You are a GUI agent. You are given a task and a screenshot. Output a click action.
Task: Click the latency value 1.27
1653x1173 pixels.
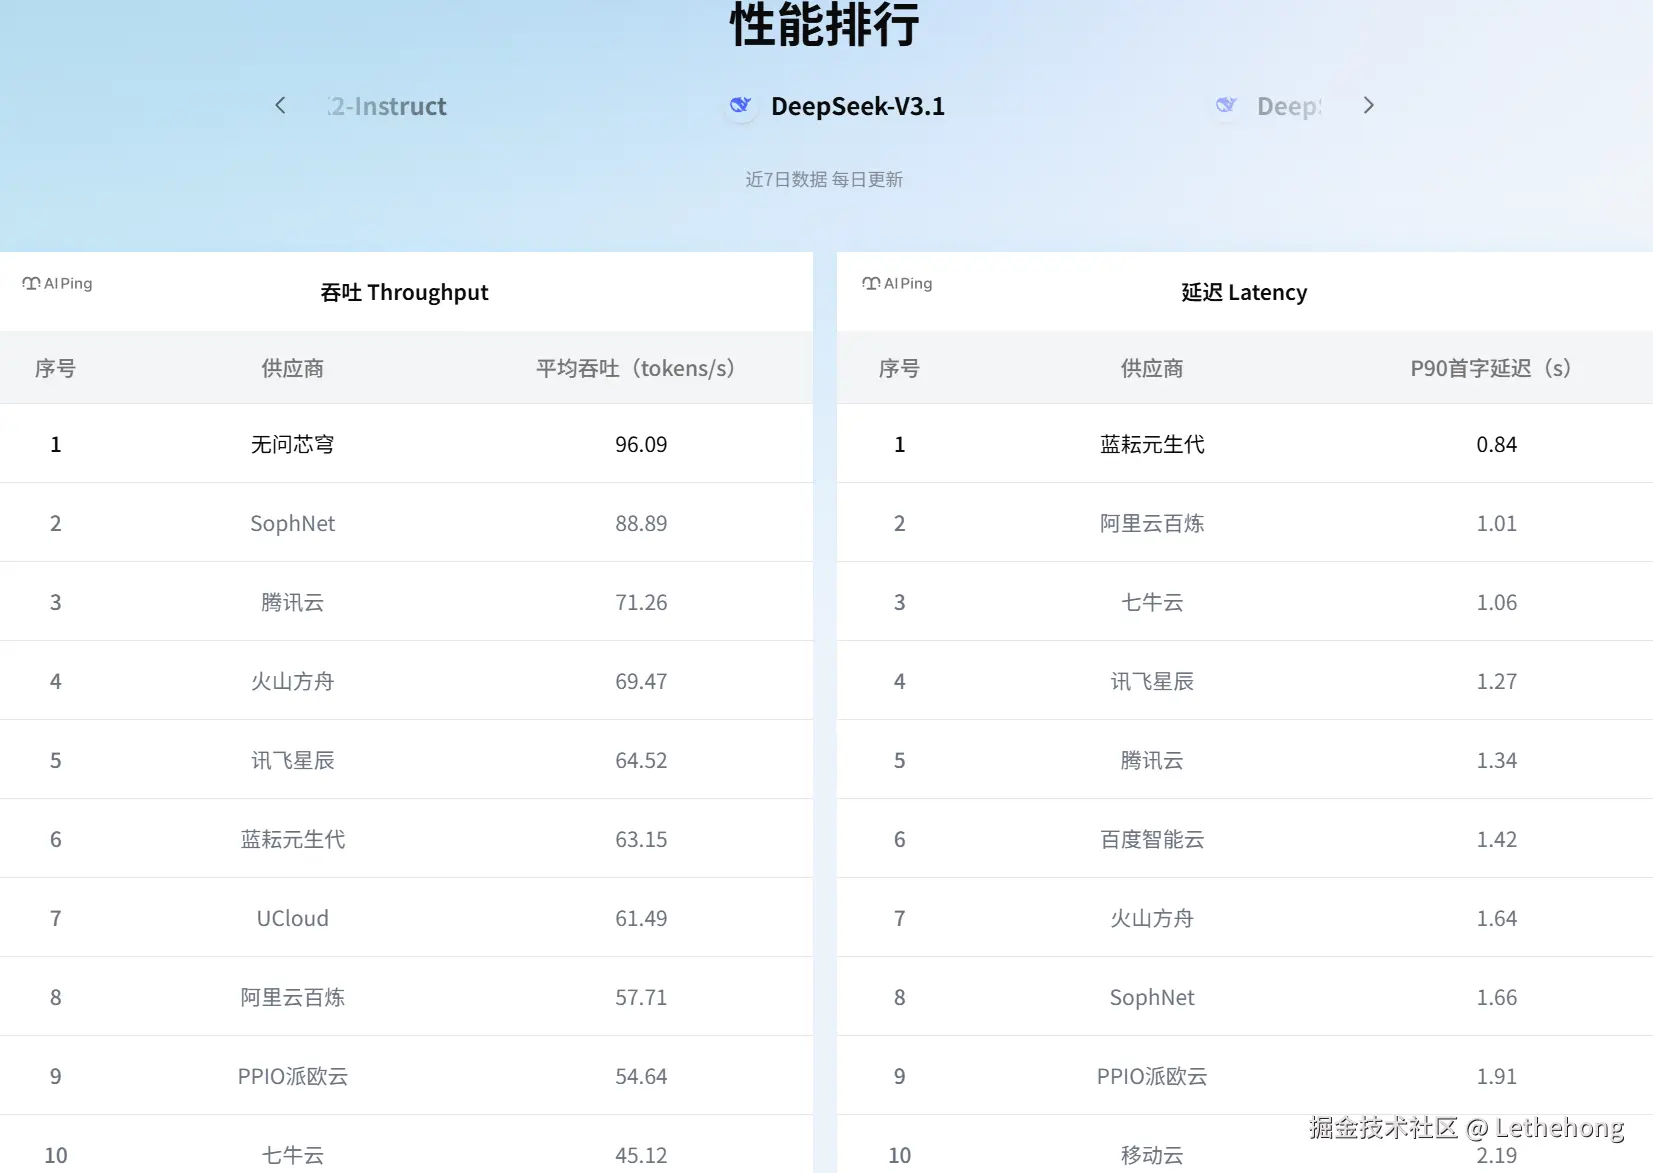click(x=1497, y=681)
